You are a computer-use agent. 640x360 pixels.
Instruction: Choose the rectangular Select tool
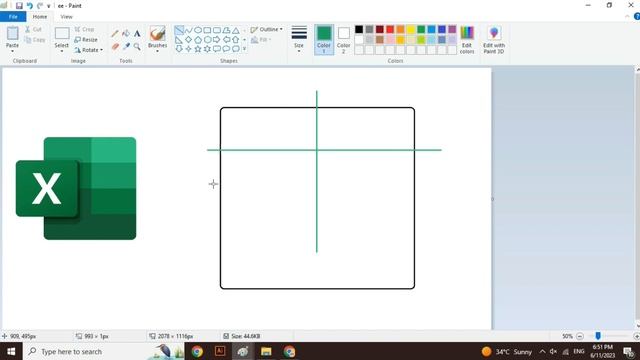click(x=62, y=33)
